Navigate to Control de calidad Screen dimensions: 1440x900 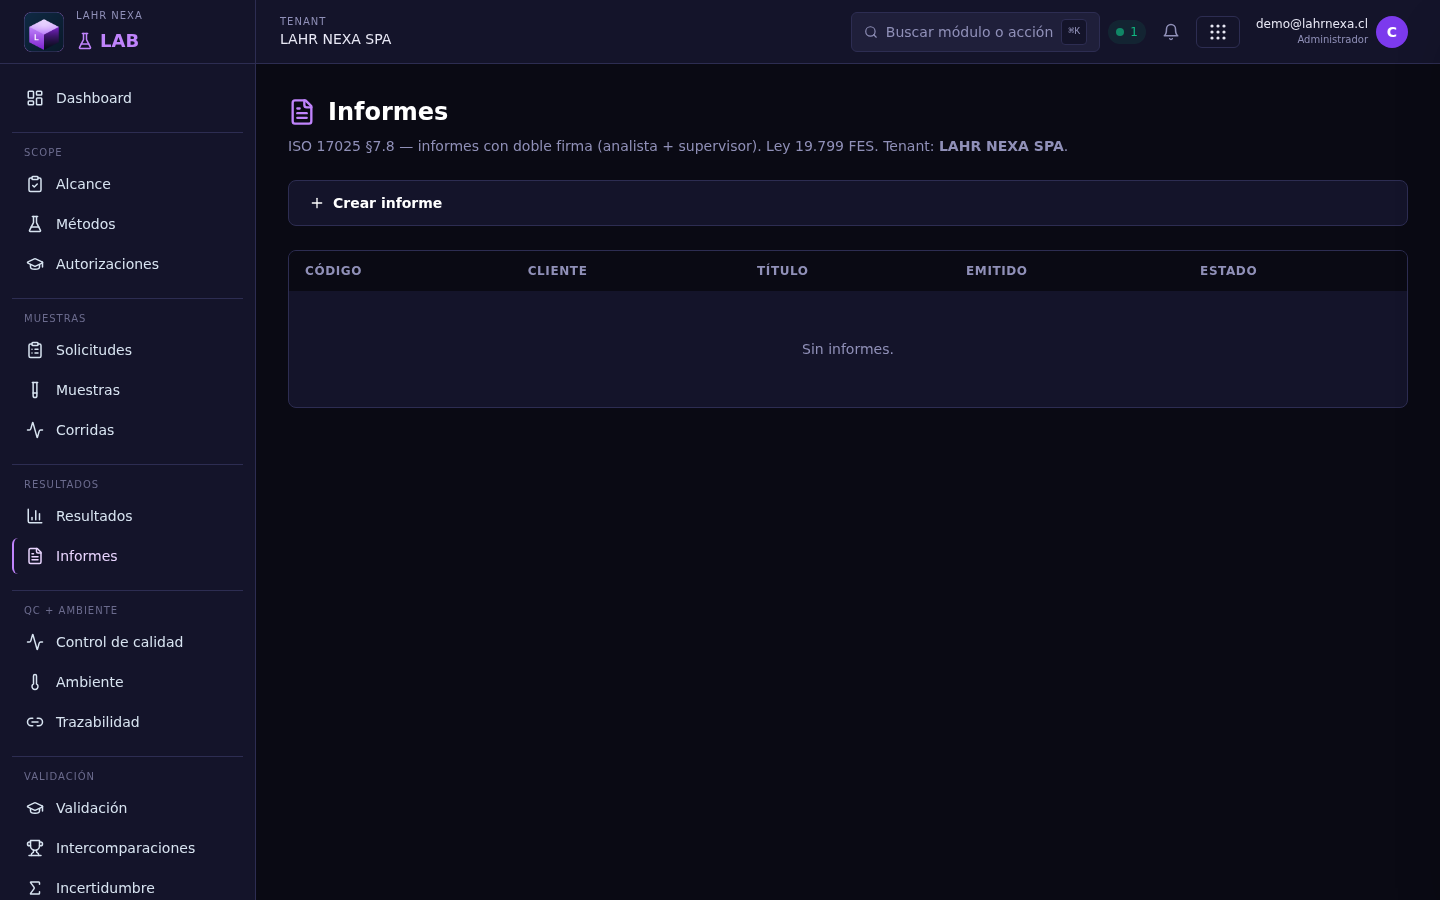pos(128,642)
